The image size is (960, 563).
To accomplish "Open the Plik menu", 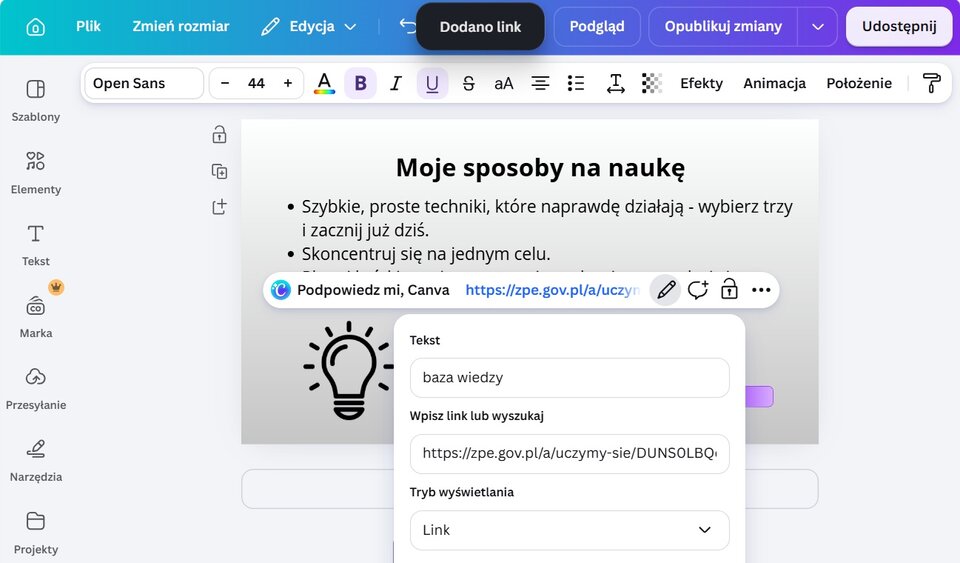I will coord(88,26).
